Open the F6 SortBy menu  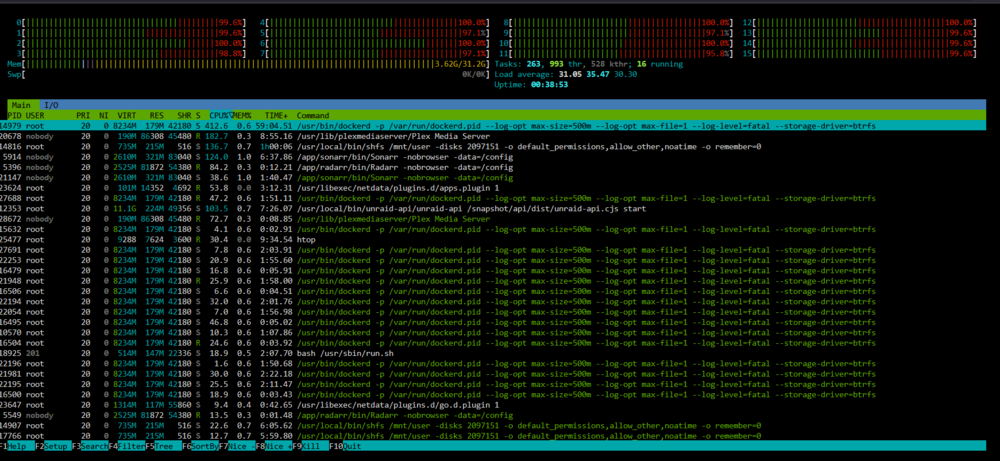[x=200, y=446]
